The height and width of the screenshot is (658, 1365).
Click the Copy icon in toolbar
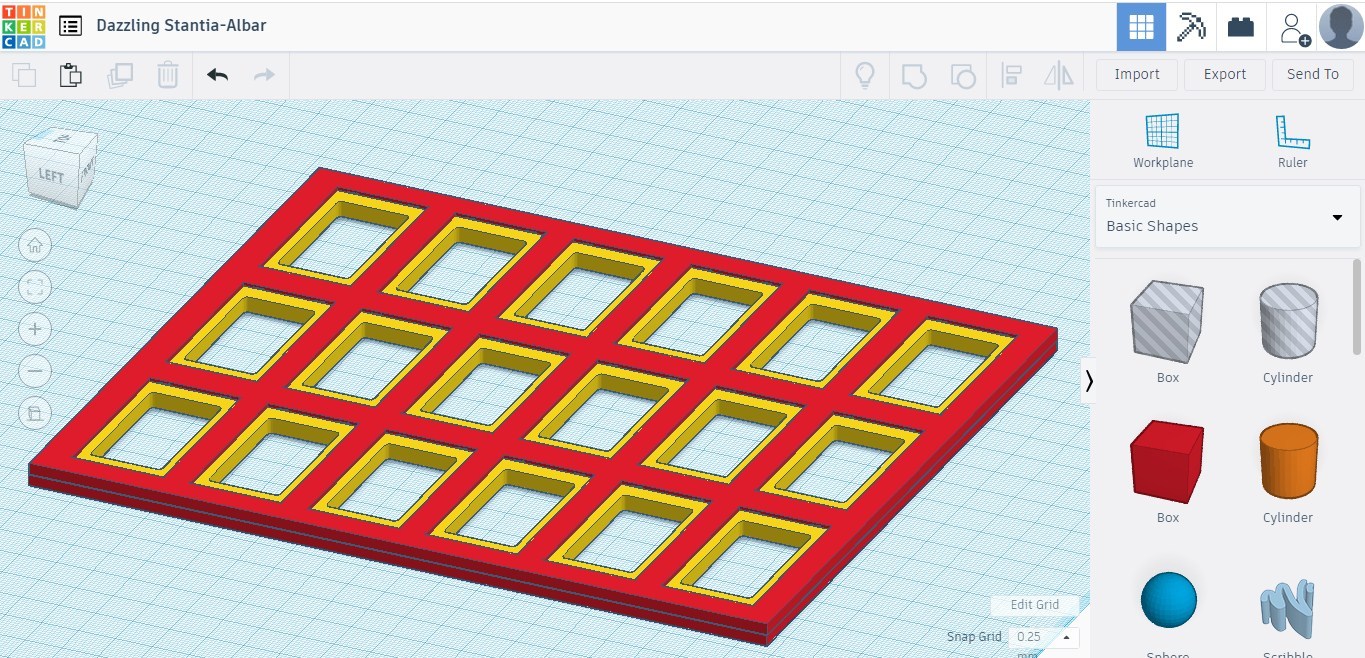[24, 75]
